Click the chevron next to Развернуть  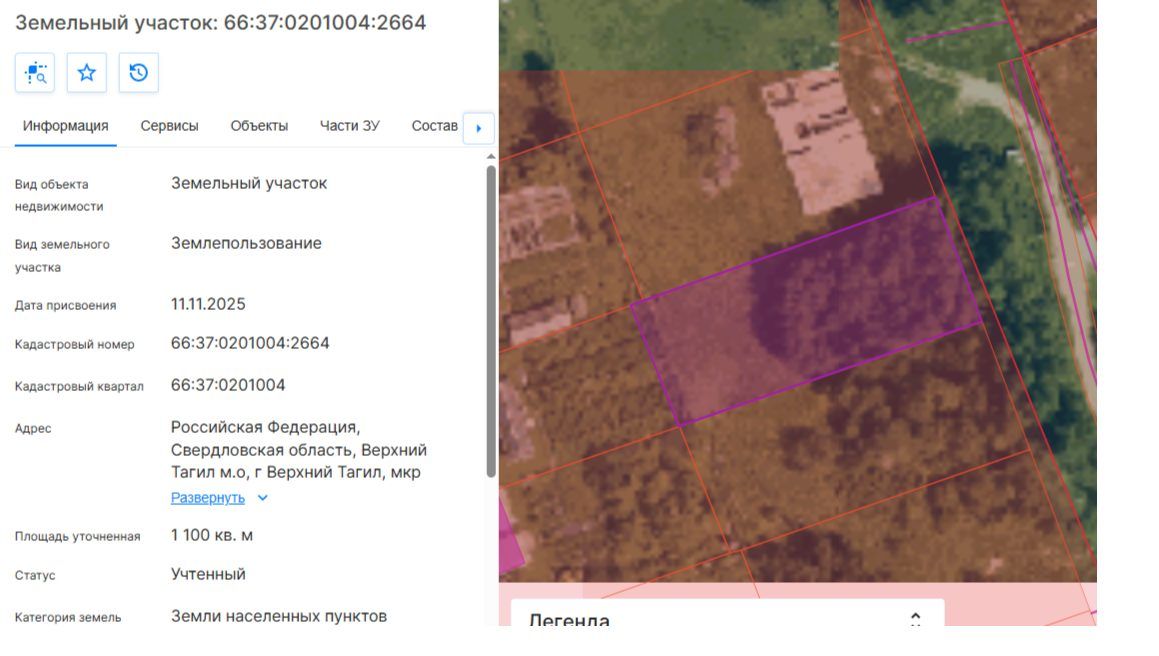tap(262, 498)
